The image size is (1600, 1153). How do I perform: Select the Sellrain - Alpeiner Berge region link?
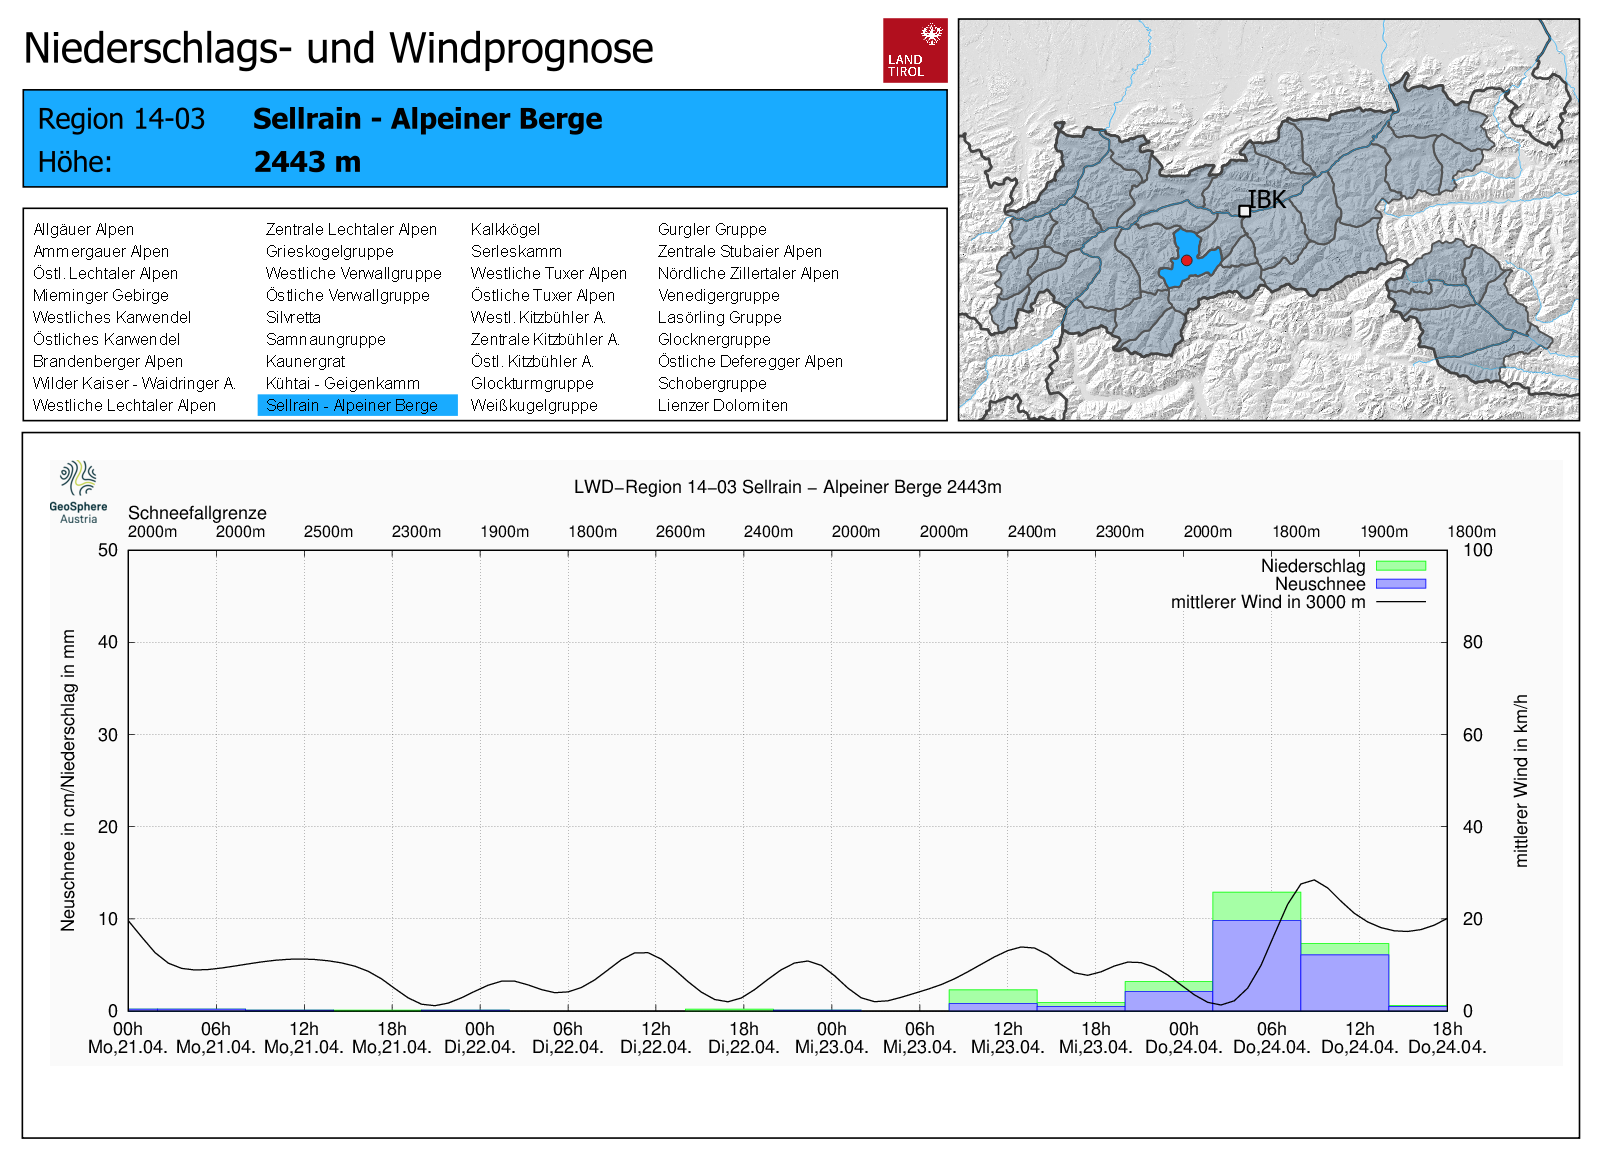tap(352, 405)
